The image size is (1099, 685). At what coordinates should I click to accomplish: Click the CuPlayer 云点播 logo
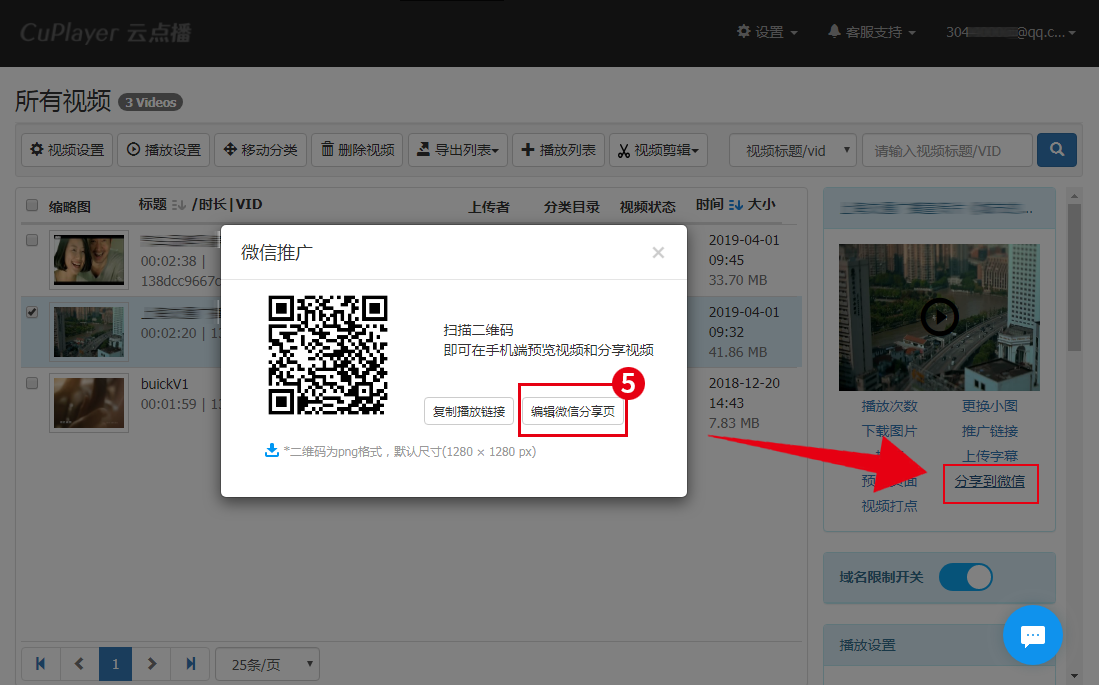coord(105,32)
